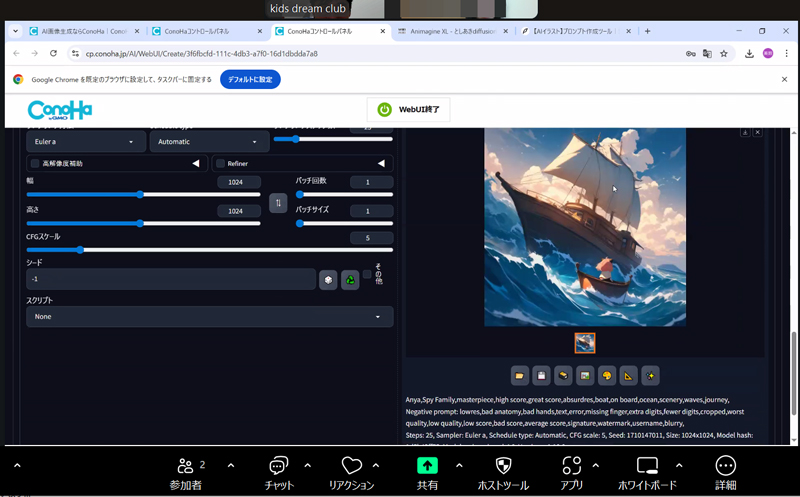
Task: Click the floppy disk save image icon
Action: pos(541,376)
